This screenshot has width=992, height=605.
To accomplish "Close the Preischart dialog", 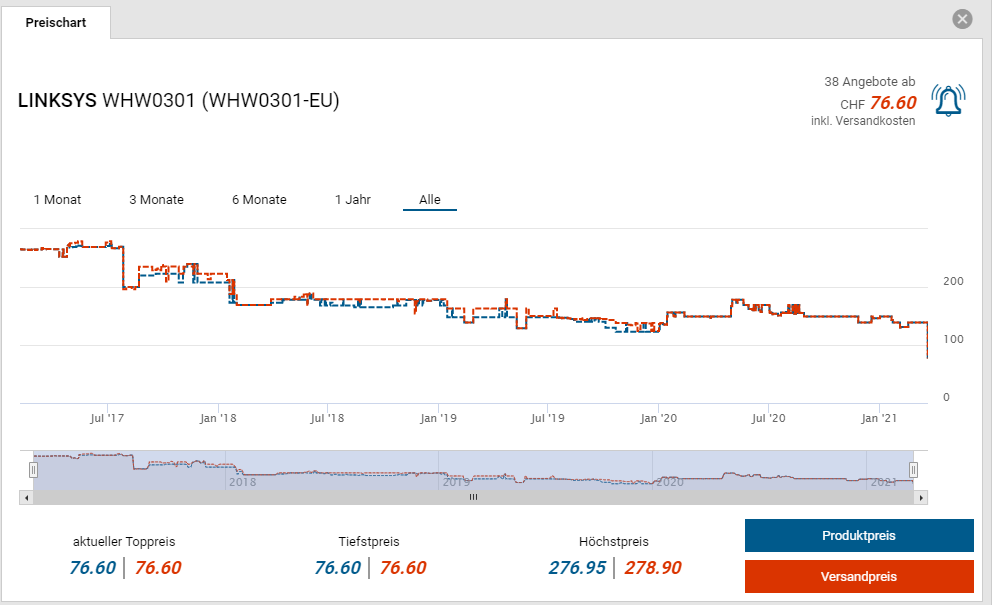I will pyautogui.click(x=962, y=19).
